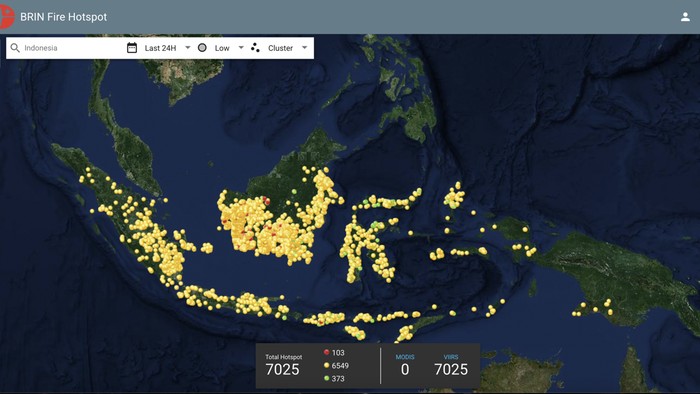This screenshot has width=700, height=394.
Task: Select the Cluster display label
Action: tap(280, 48)
